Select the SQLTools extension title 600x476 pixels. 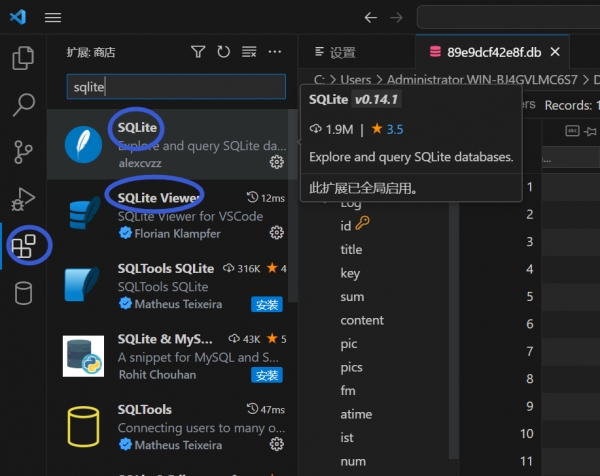pyautogui.click(x=145, y=409)
